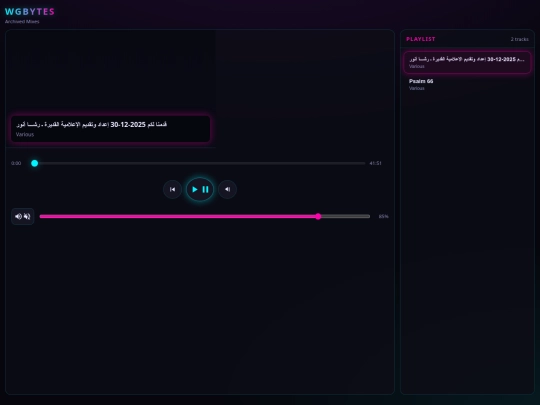
Task: Select the 30-12-2025 track in the playlist
Action: point(467,62)
